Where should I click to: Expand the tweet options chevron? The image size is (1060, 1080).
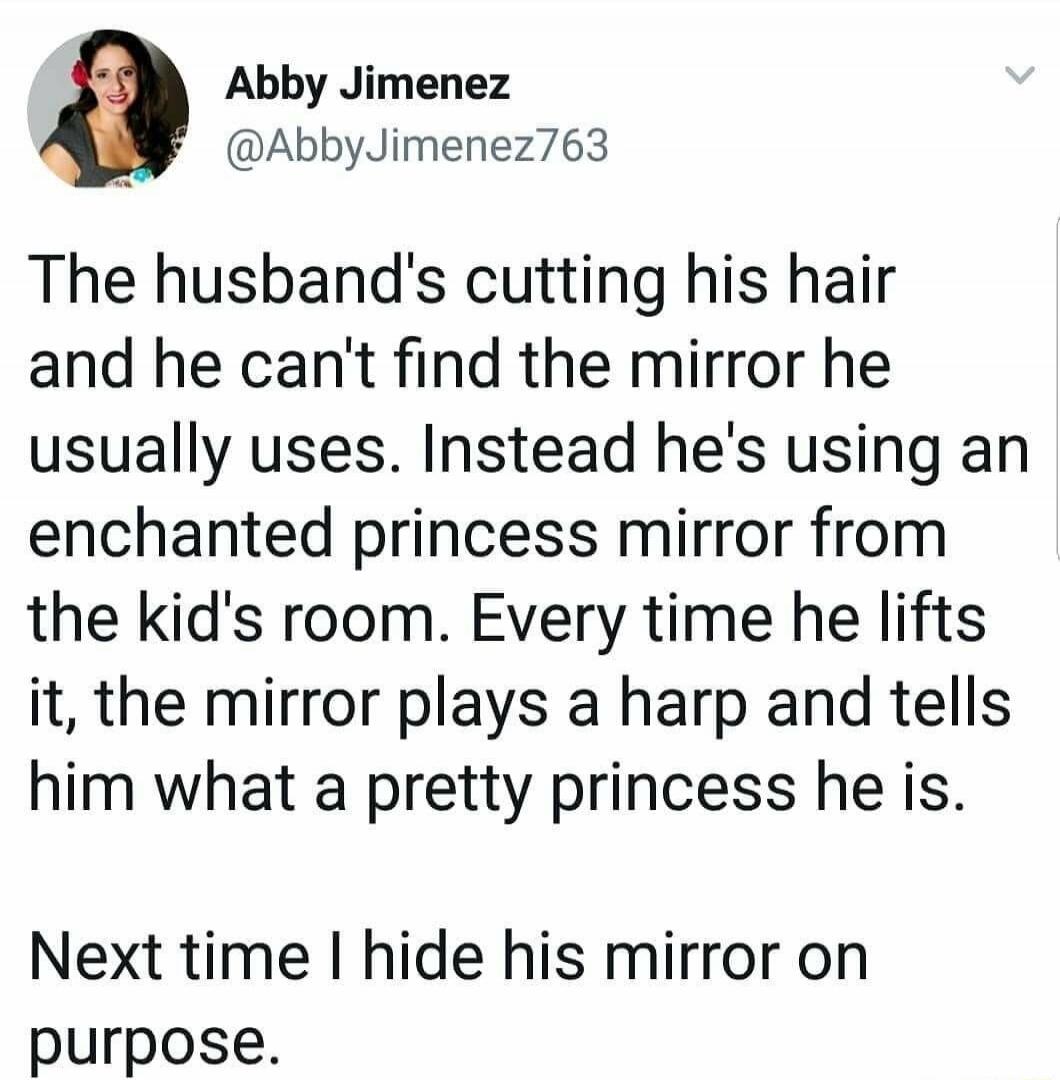pos(1019,74)
